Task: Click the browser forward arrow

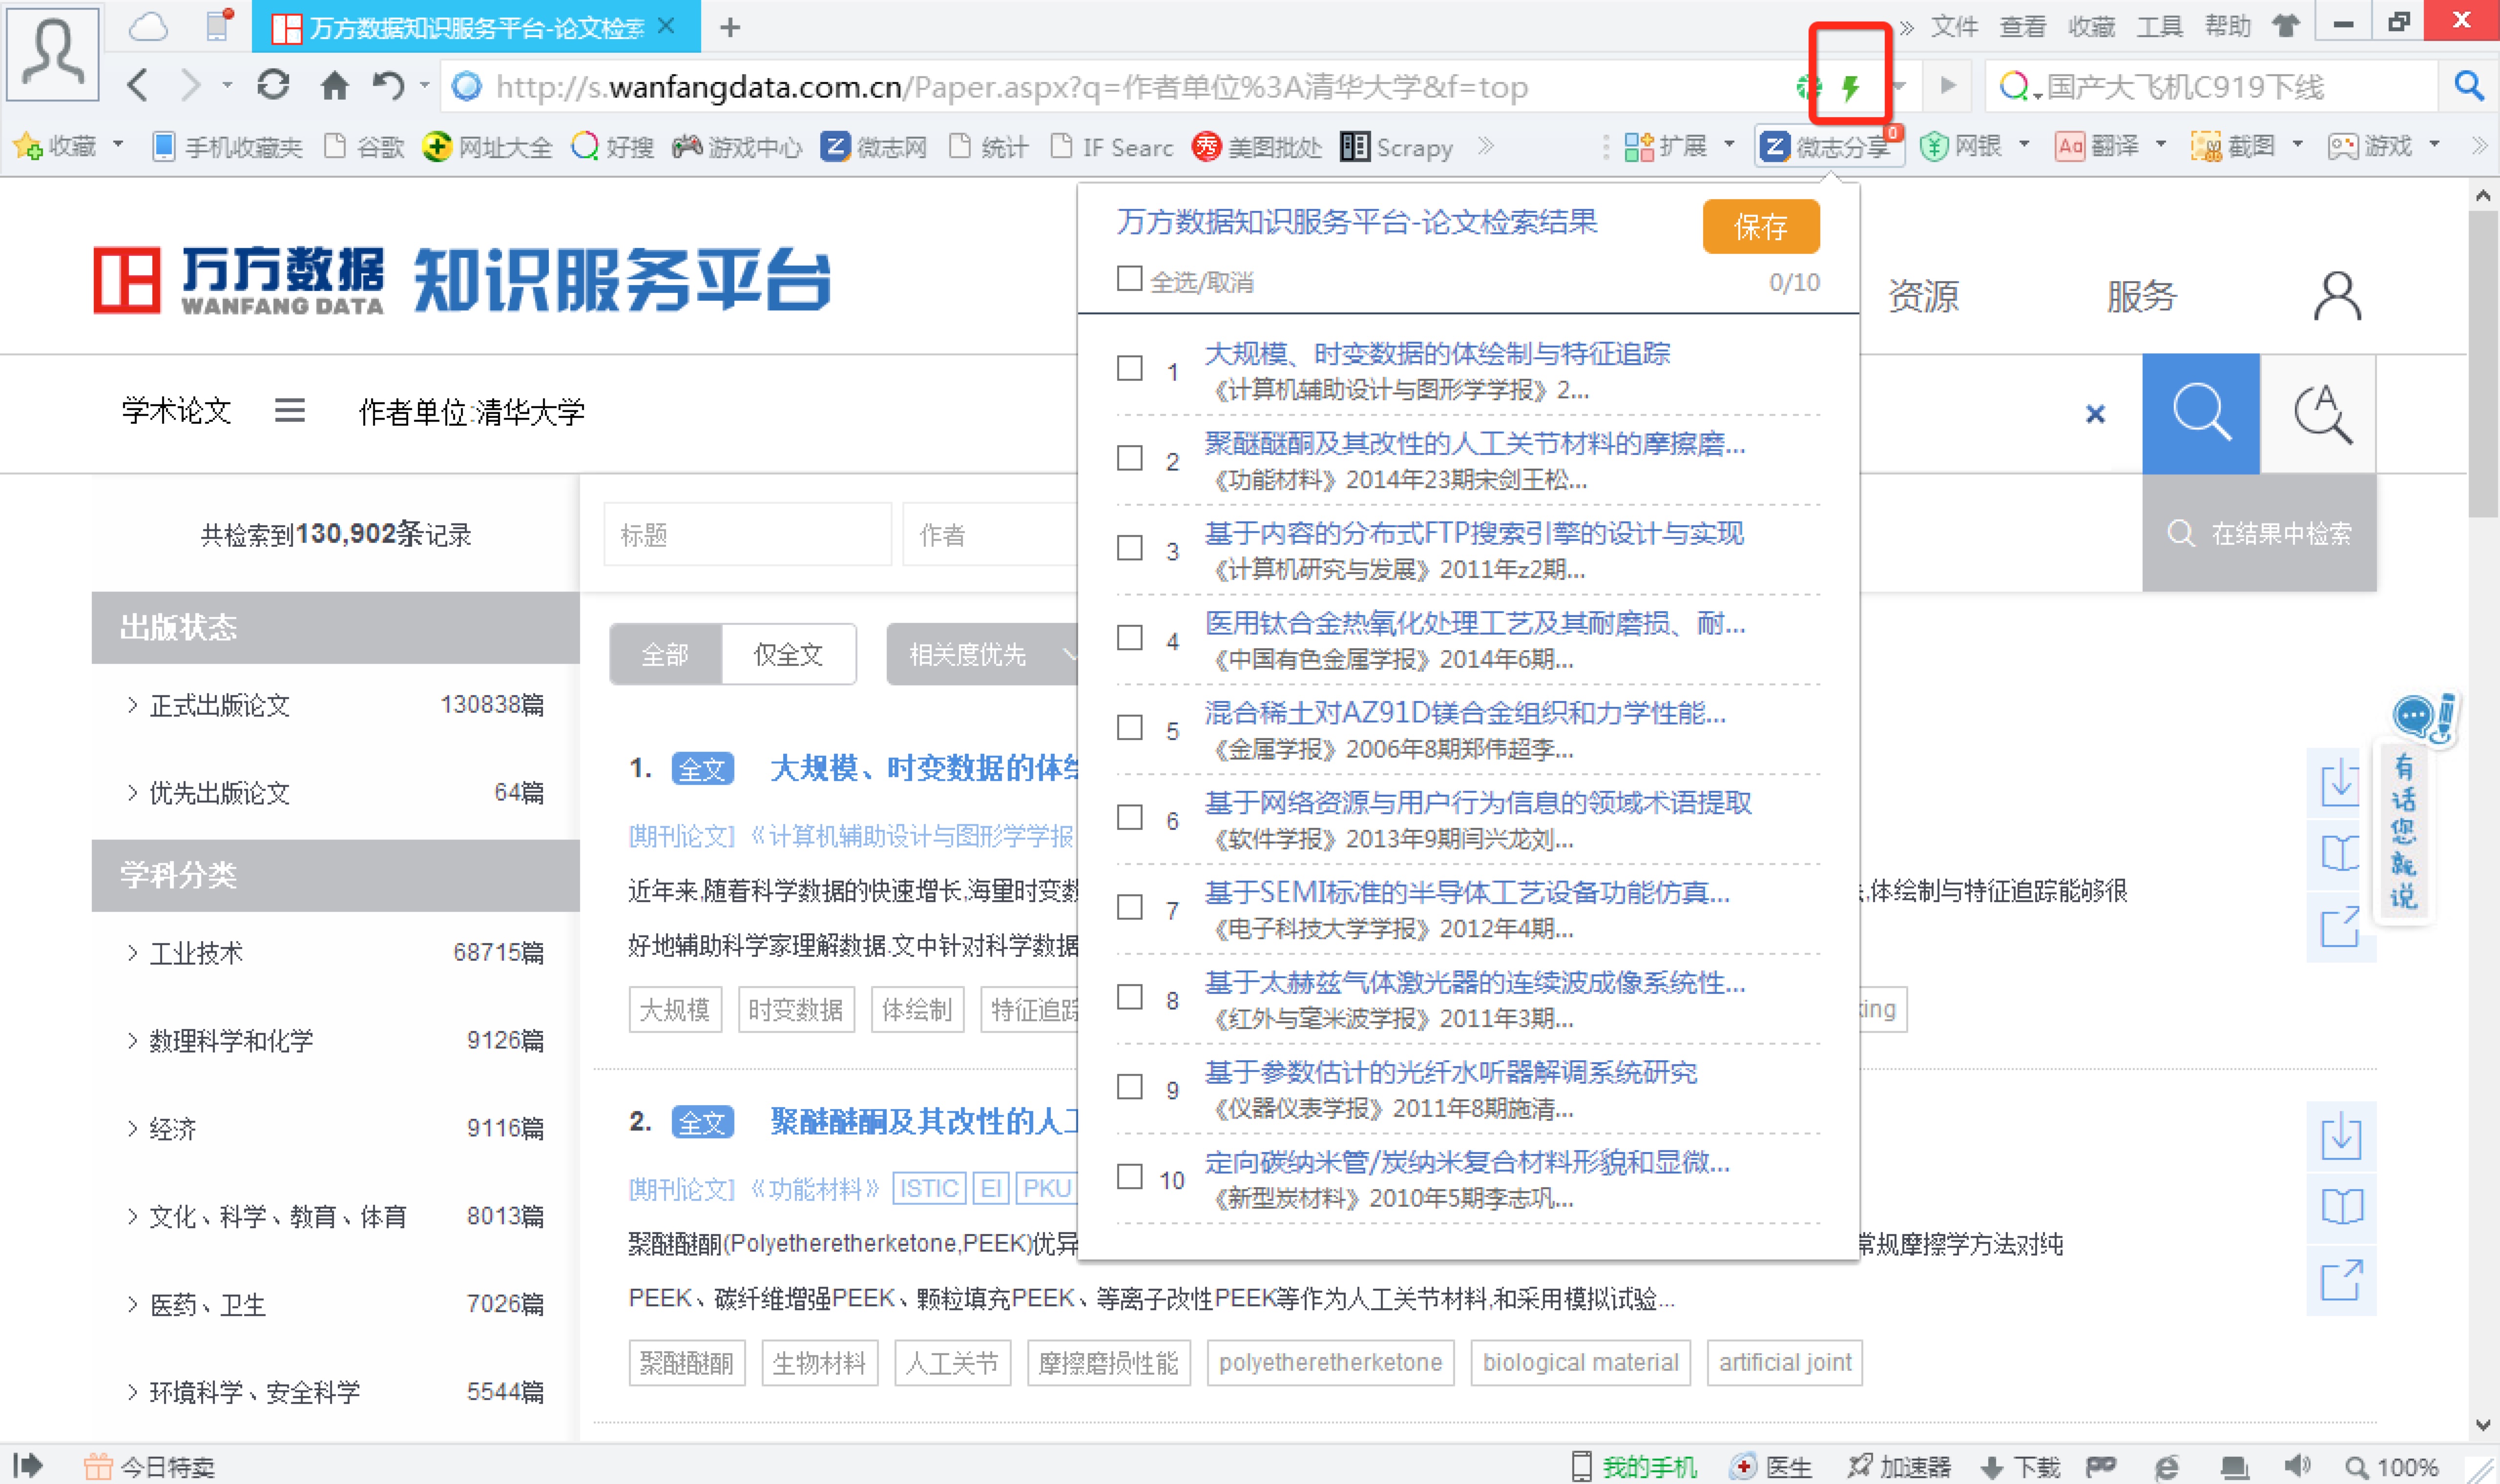Action: 190,86
